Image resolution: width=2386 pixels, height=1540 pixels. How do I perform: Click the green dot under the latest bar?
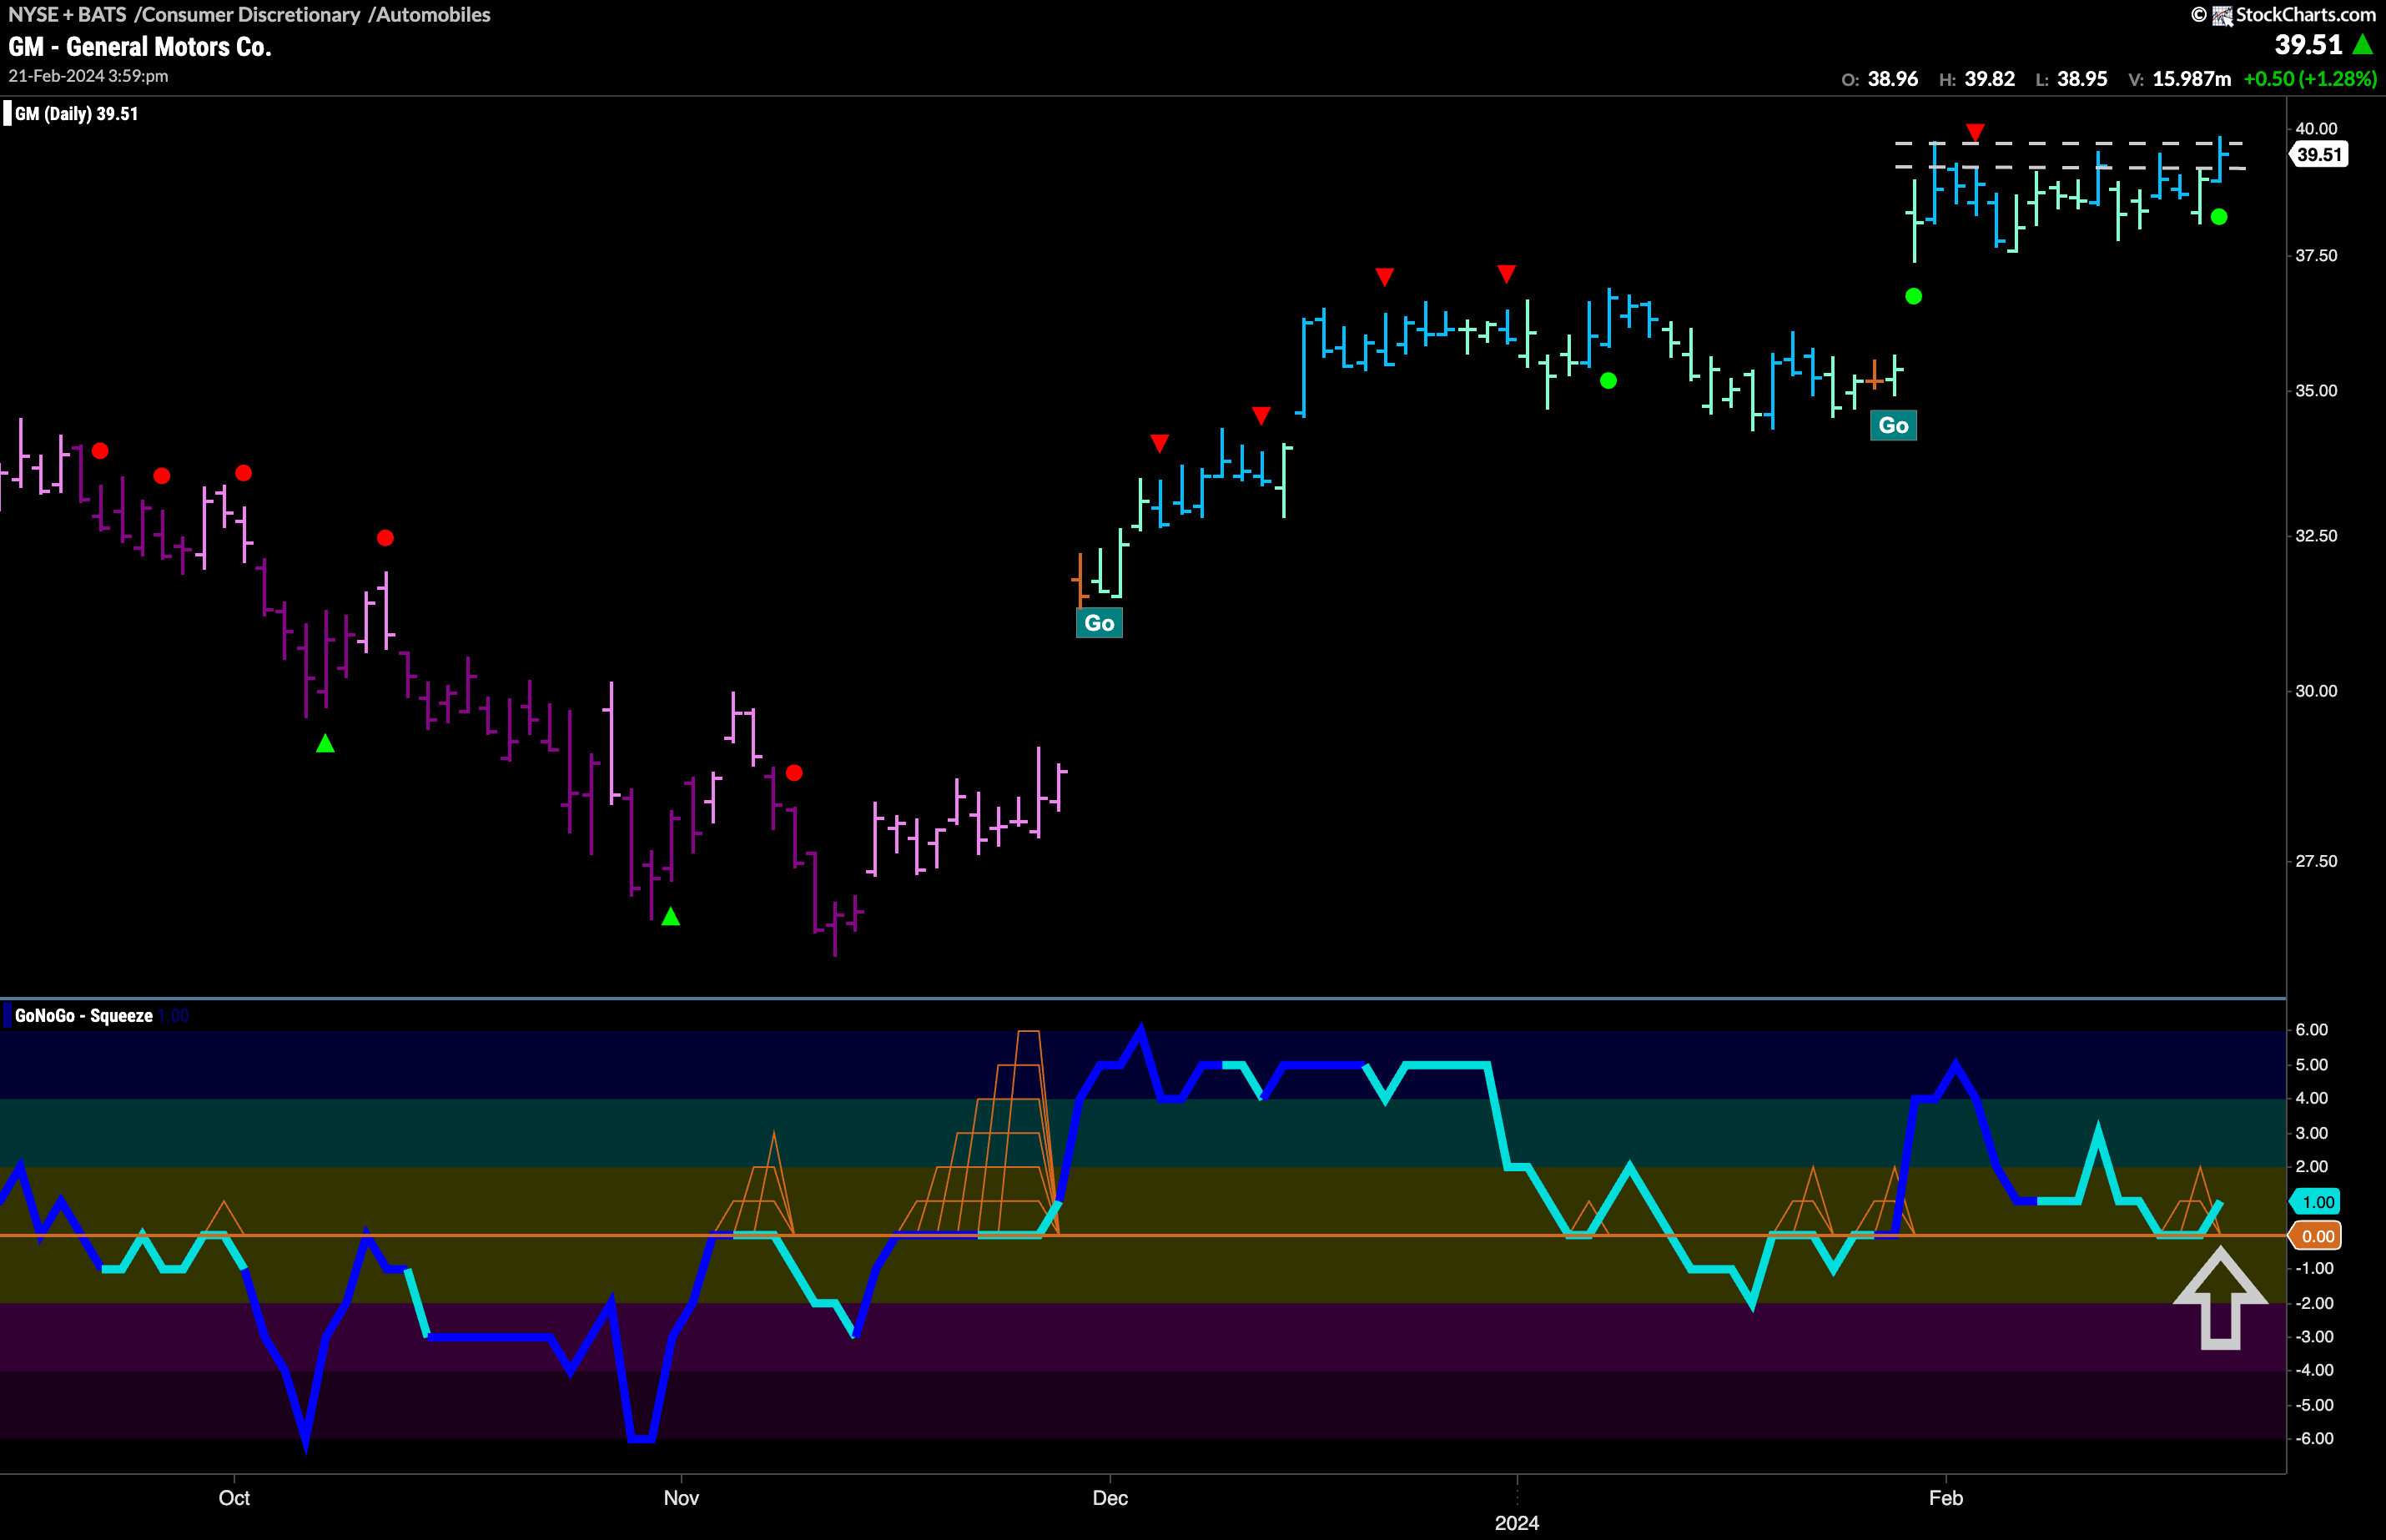coord(2219,217)
